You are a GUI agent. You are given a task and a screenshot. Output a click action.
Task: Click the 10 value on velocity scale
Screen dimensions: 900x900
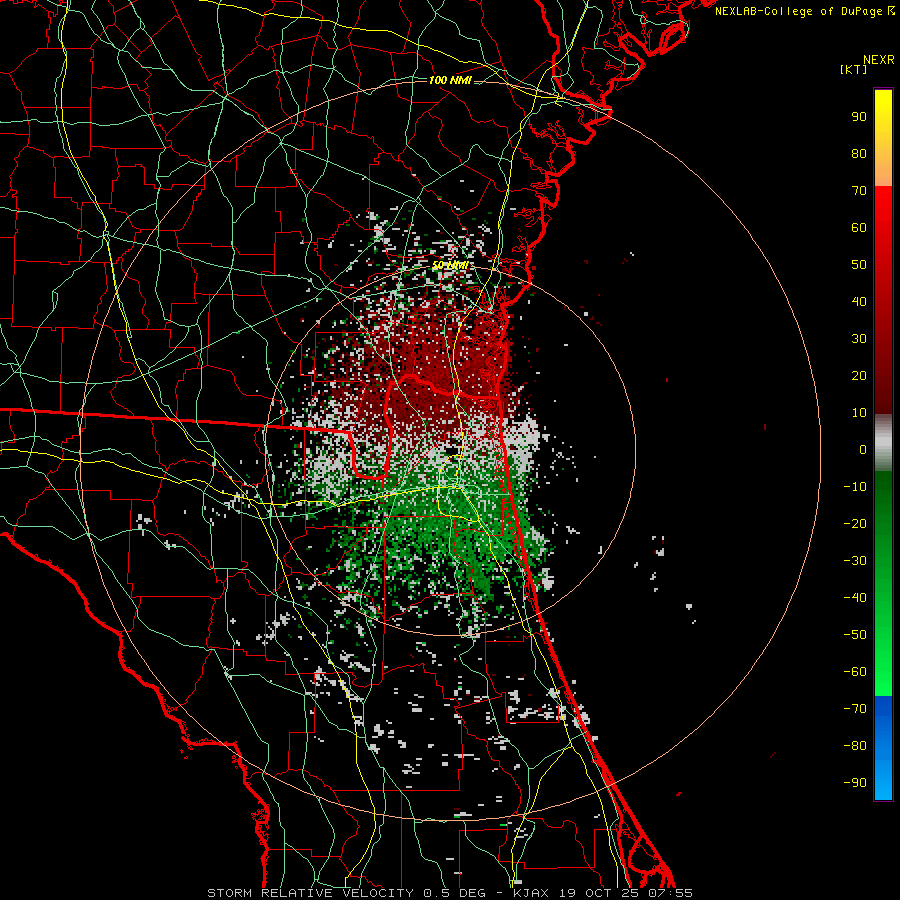click(859, 413)
